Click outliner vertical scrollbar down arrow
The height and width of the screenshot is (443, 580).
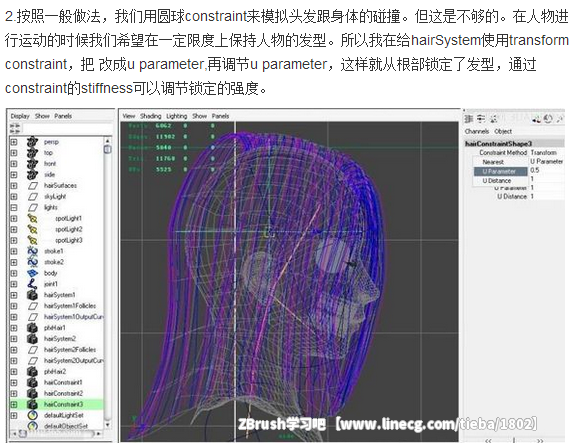click(107, 425)
